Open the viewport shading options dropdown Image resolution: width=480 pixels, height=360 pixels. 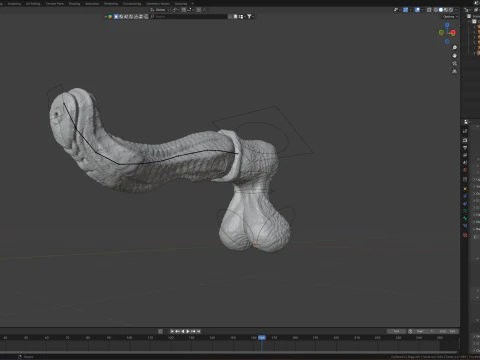[456, 10]
